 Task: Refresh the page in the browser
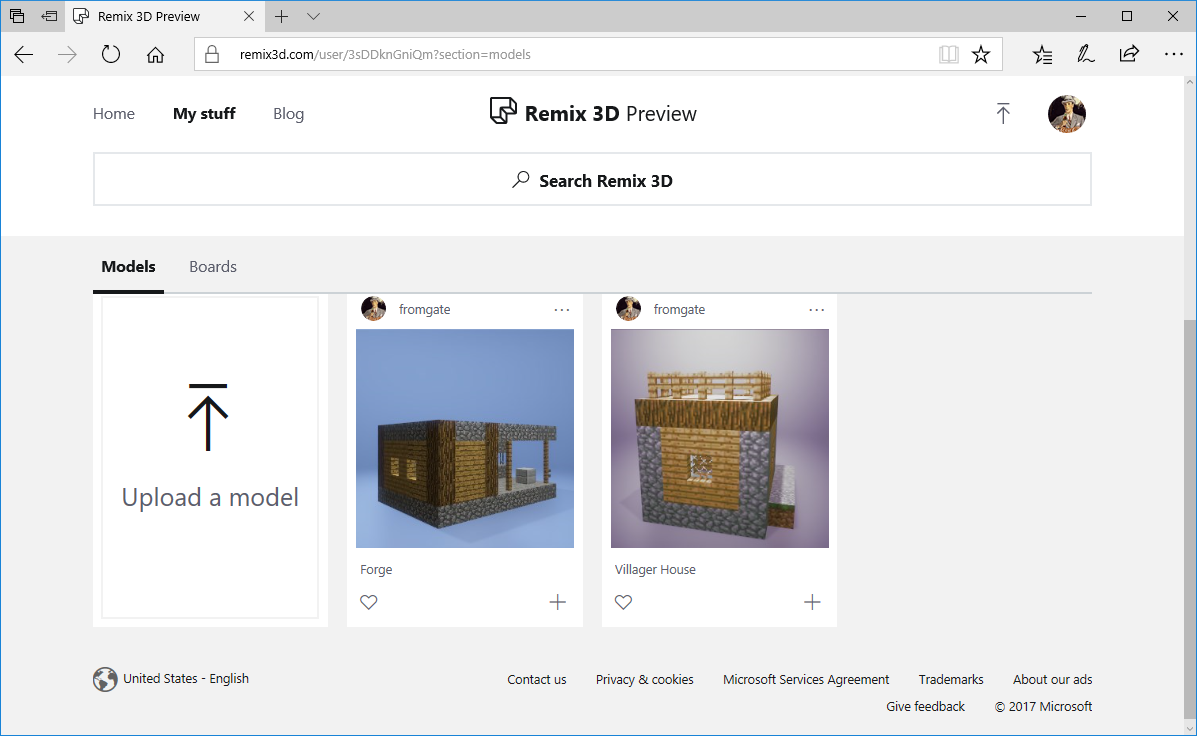tap(111, 55)
